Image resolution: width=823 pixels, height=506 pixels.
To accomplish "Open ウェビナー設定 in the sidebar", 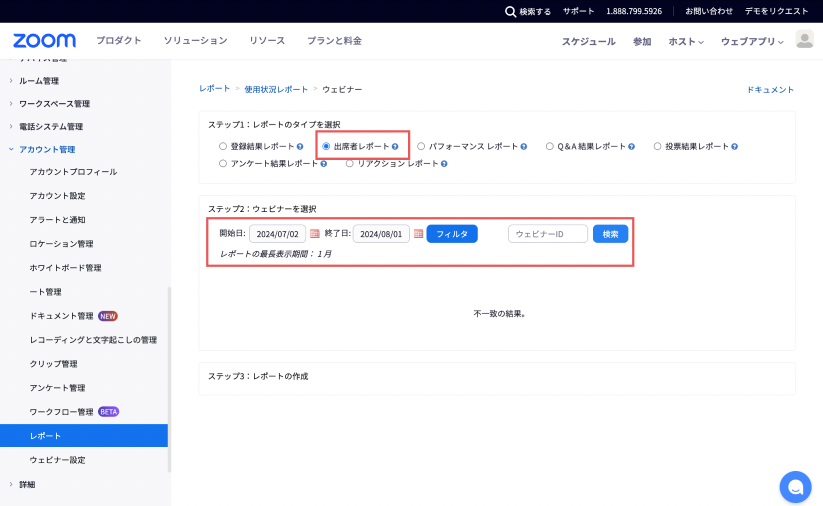I will pyautogui.click(x=57, y=460).
